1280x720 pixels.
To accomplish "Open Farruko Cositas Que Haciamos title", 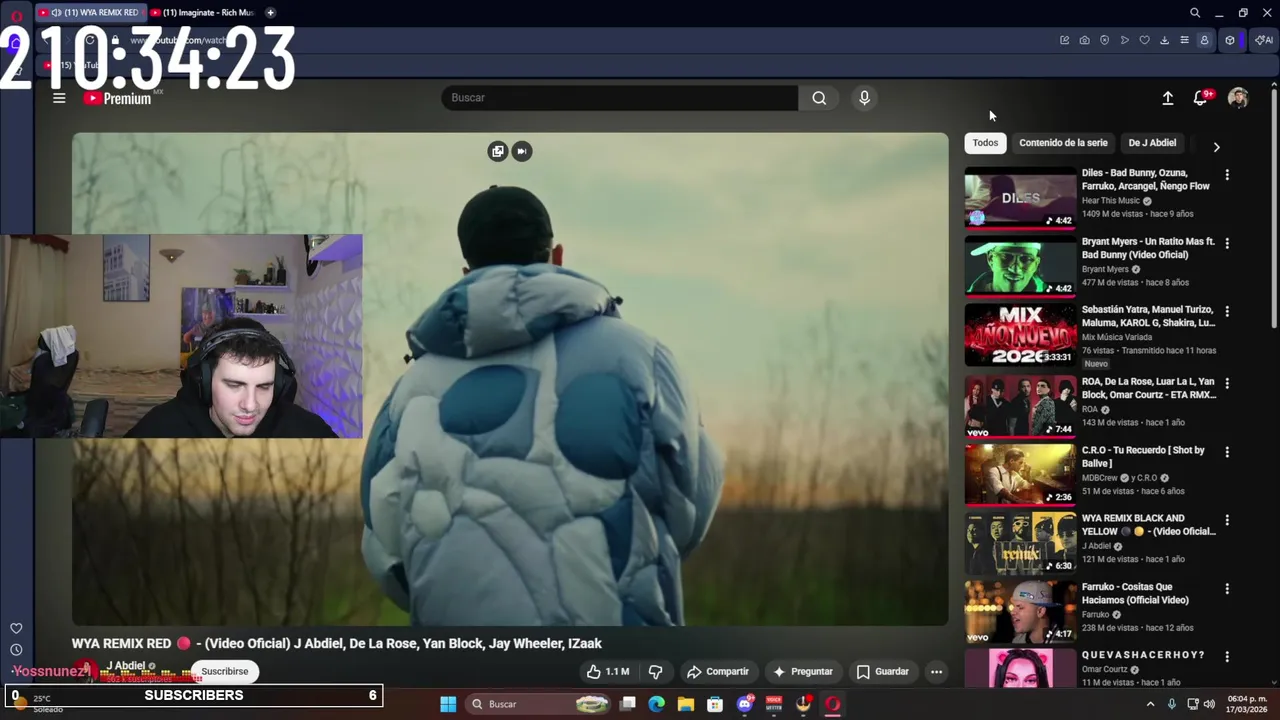I will click(x=1135, y=594).
